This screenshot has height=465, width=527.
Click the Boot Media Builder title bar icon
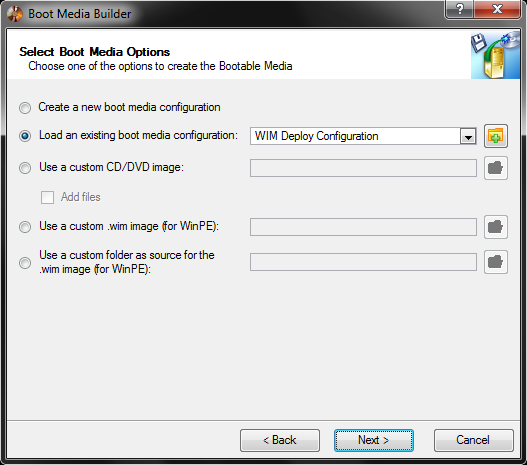point(15,14)
